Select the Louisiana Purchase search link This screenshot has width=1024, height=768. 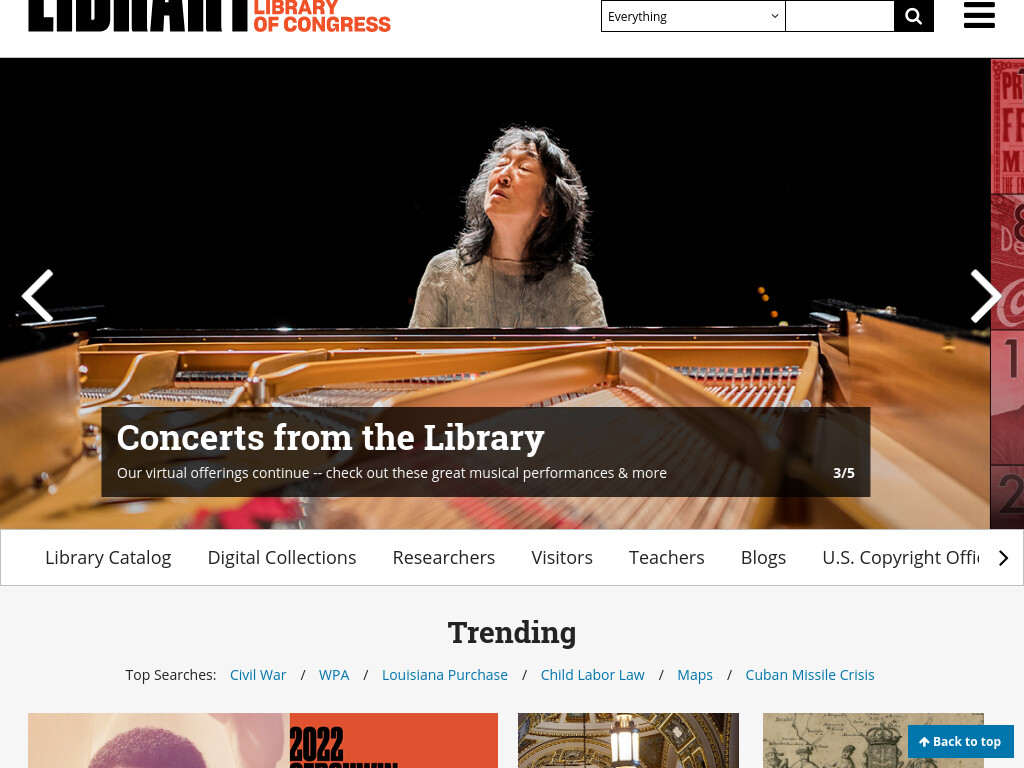tap(445, 675)
